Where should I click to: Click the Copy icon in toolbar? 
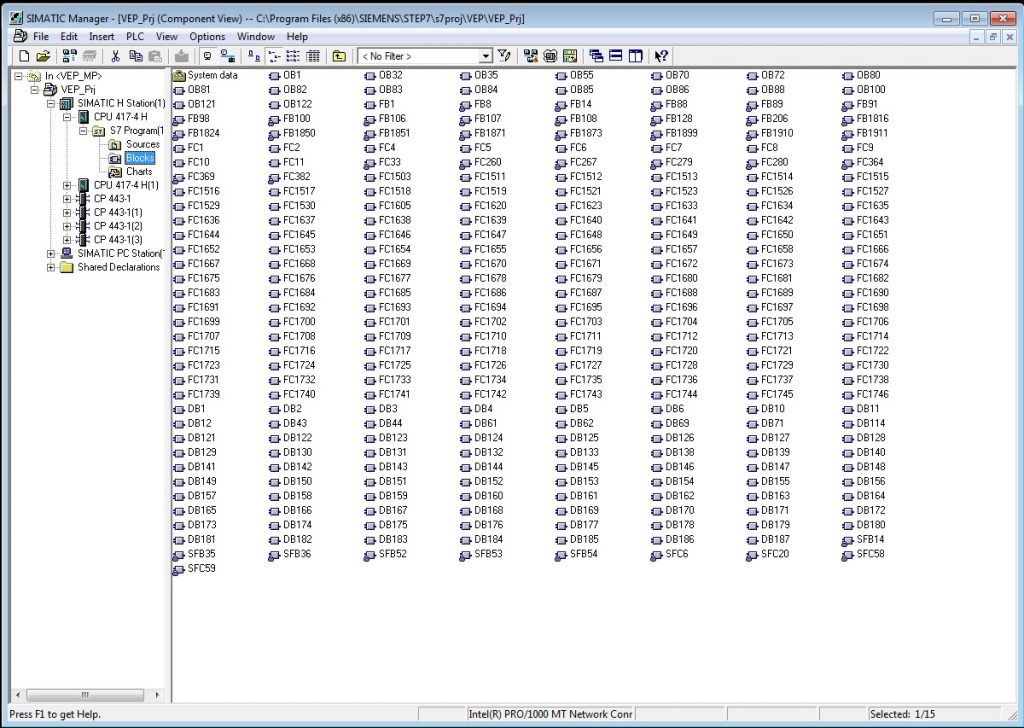click(136, 56)
